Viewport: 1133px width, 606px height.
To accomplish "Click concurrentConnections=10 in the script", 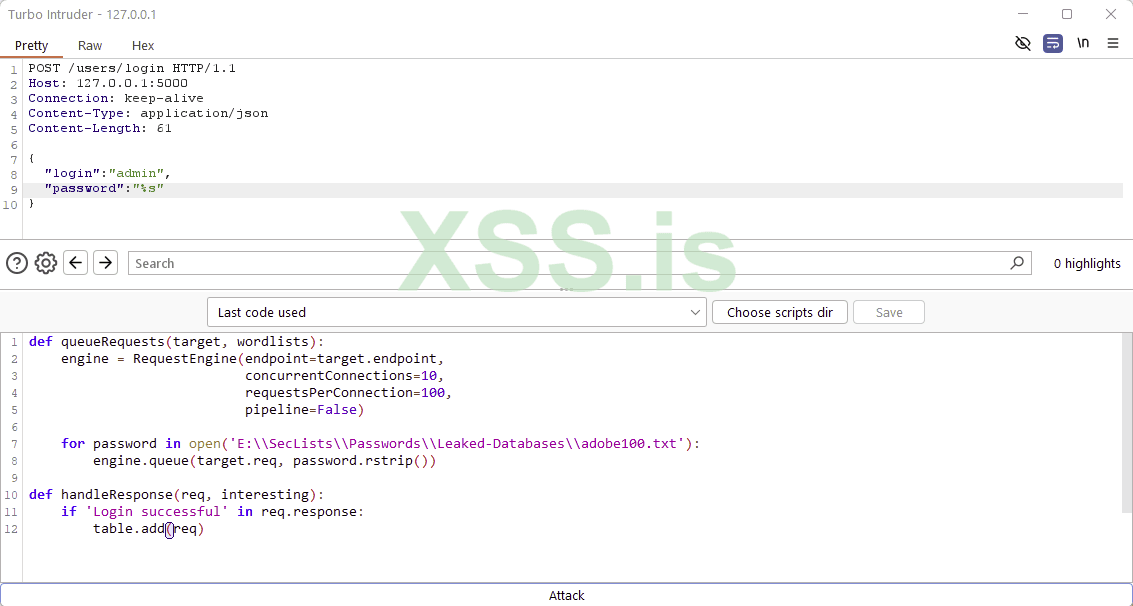I will pyautogui.click(x=345, y=376).
